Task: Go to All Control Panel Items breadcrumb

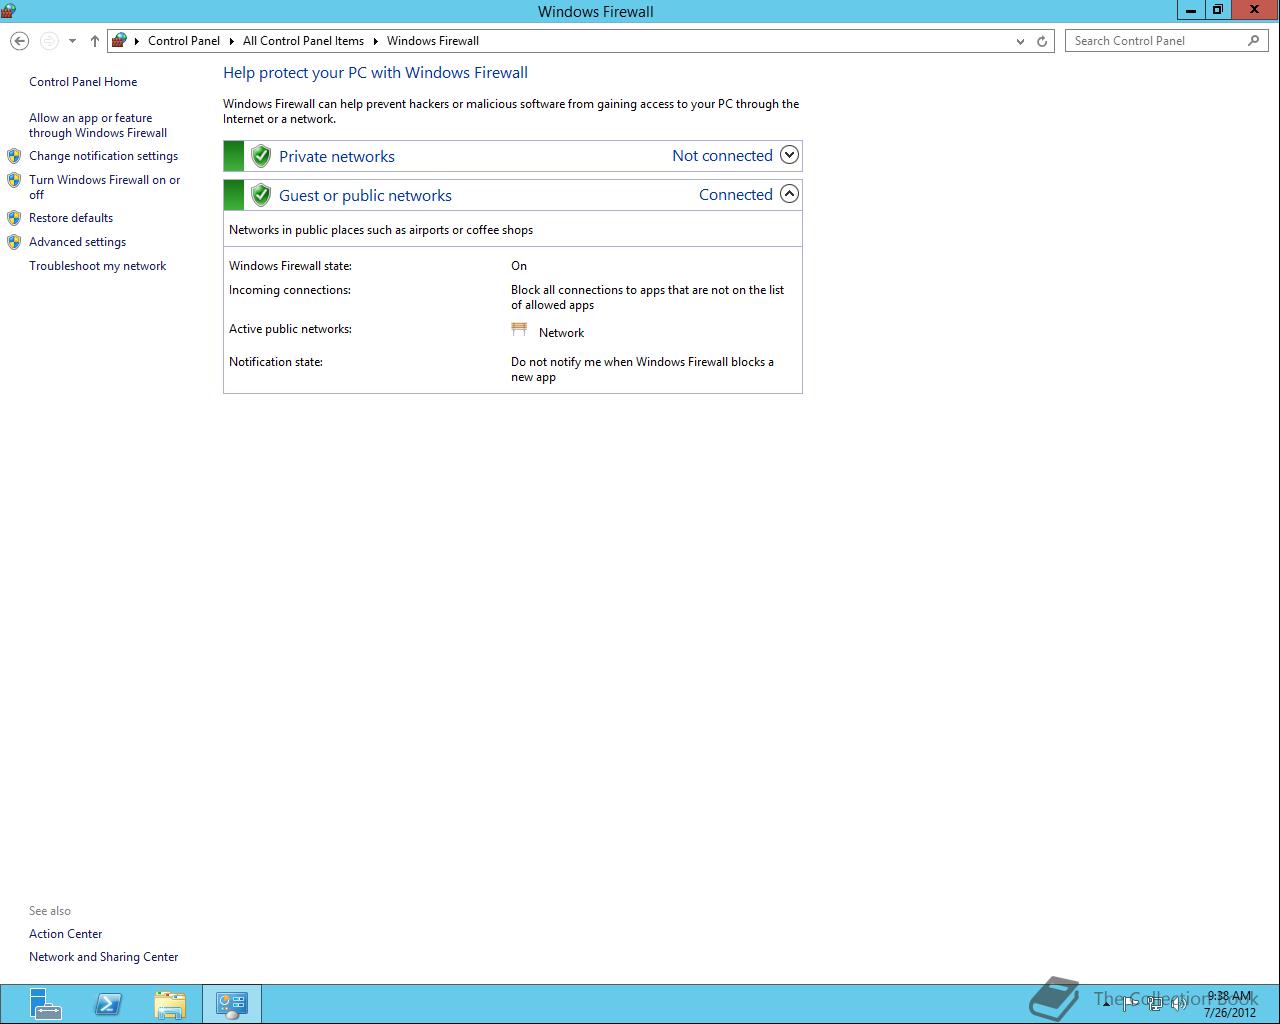Action: 303,41
